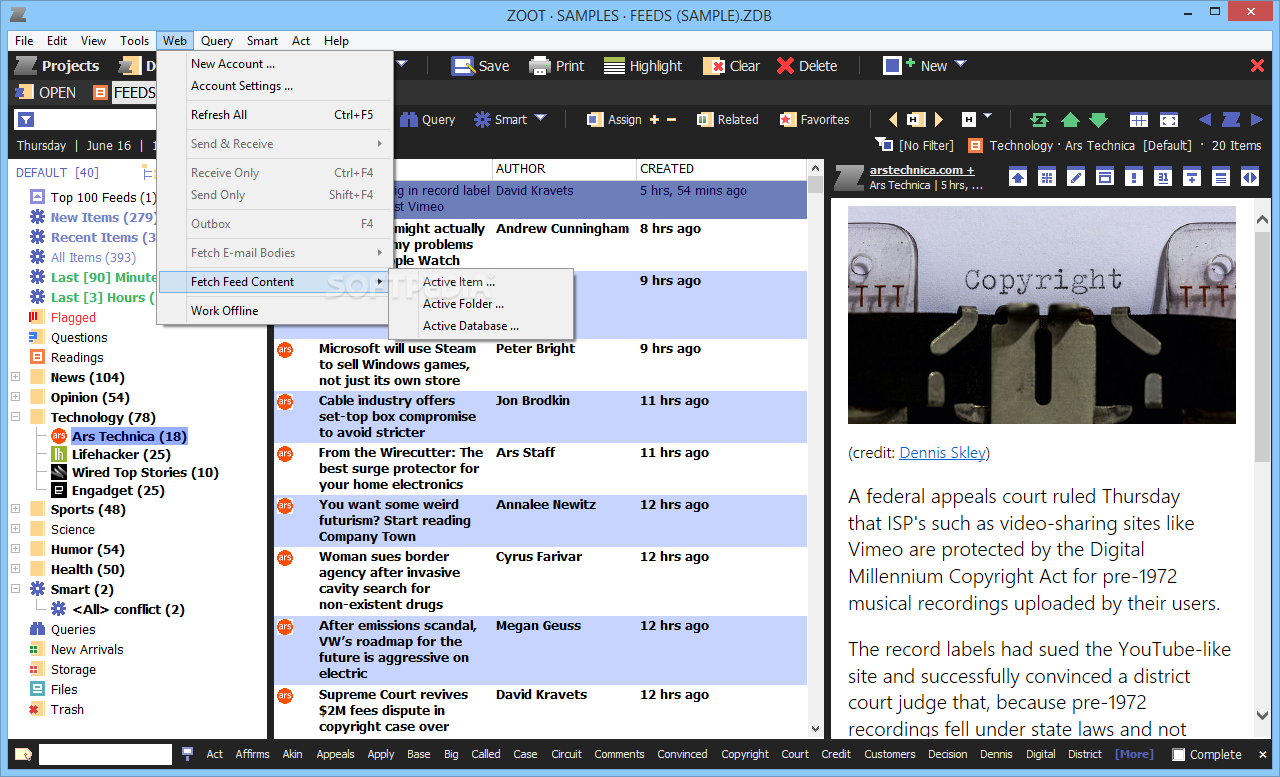Click the exclamation mark icon in reader
The height and width of the screenshot is (777, 1280).
(x=1133, y=177)
